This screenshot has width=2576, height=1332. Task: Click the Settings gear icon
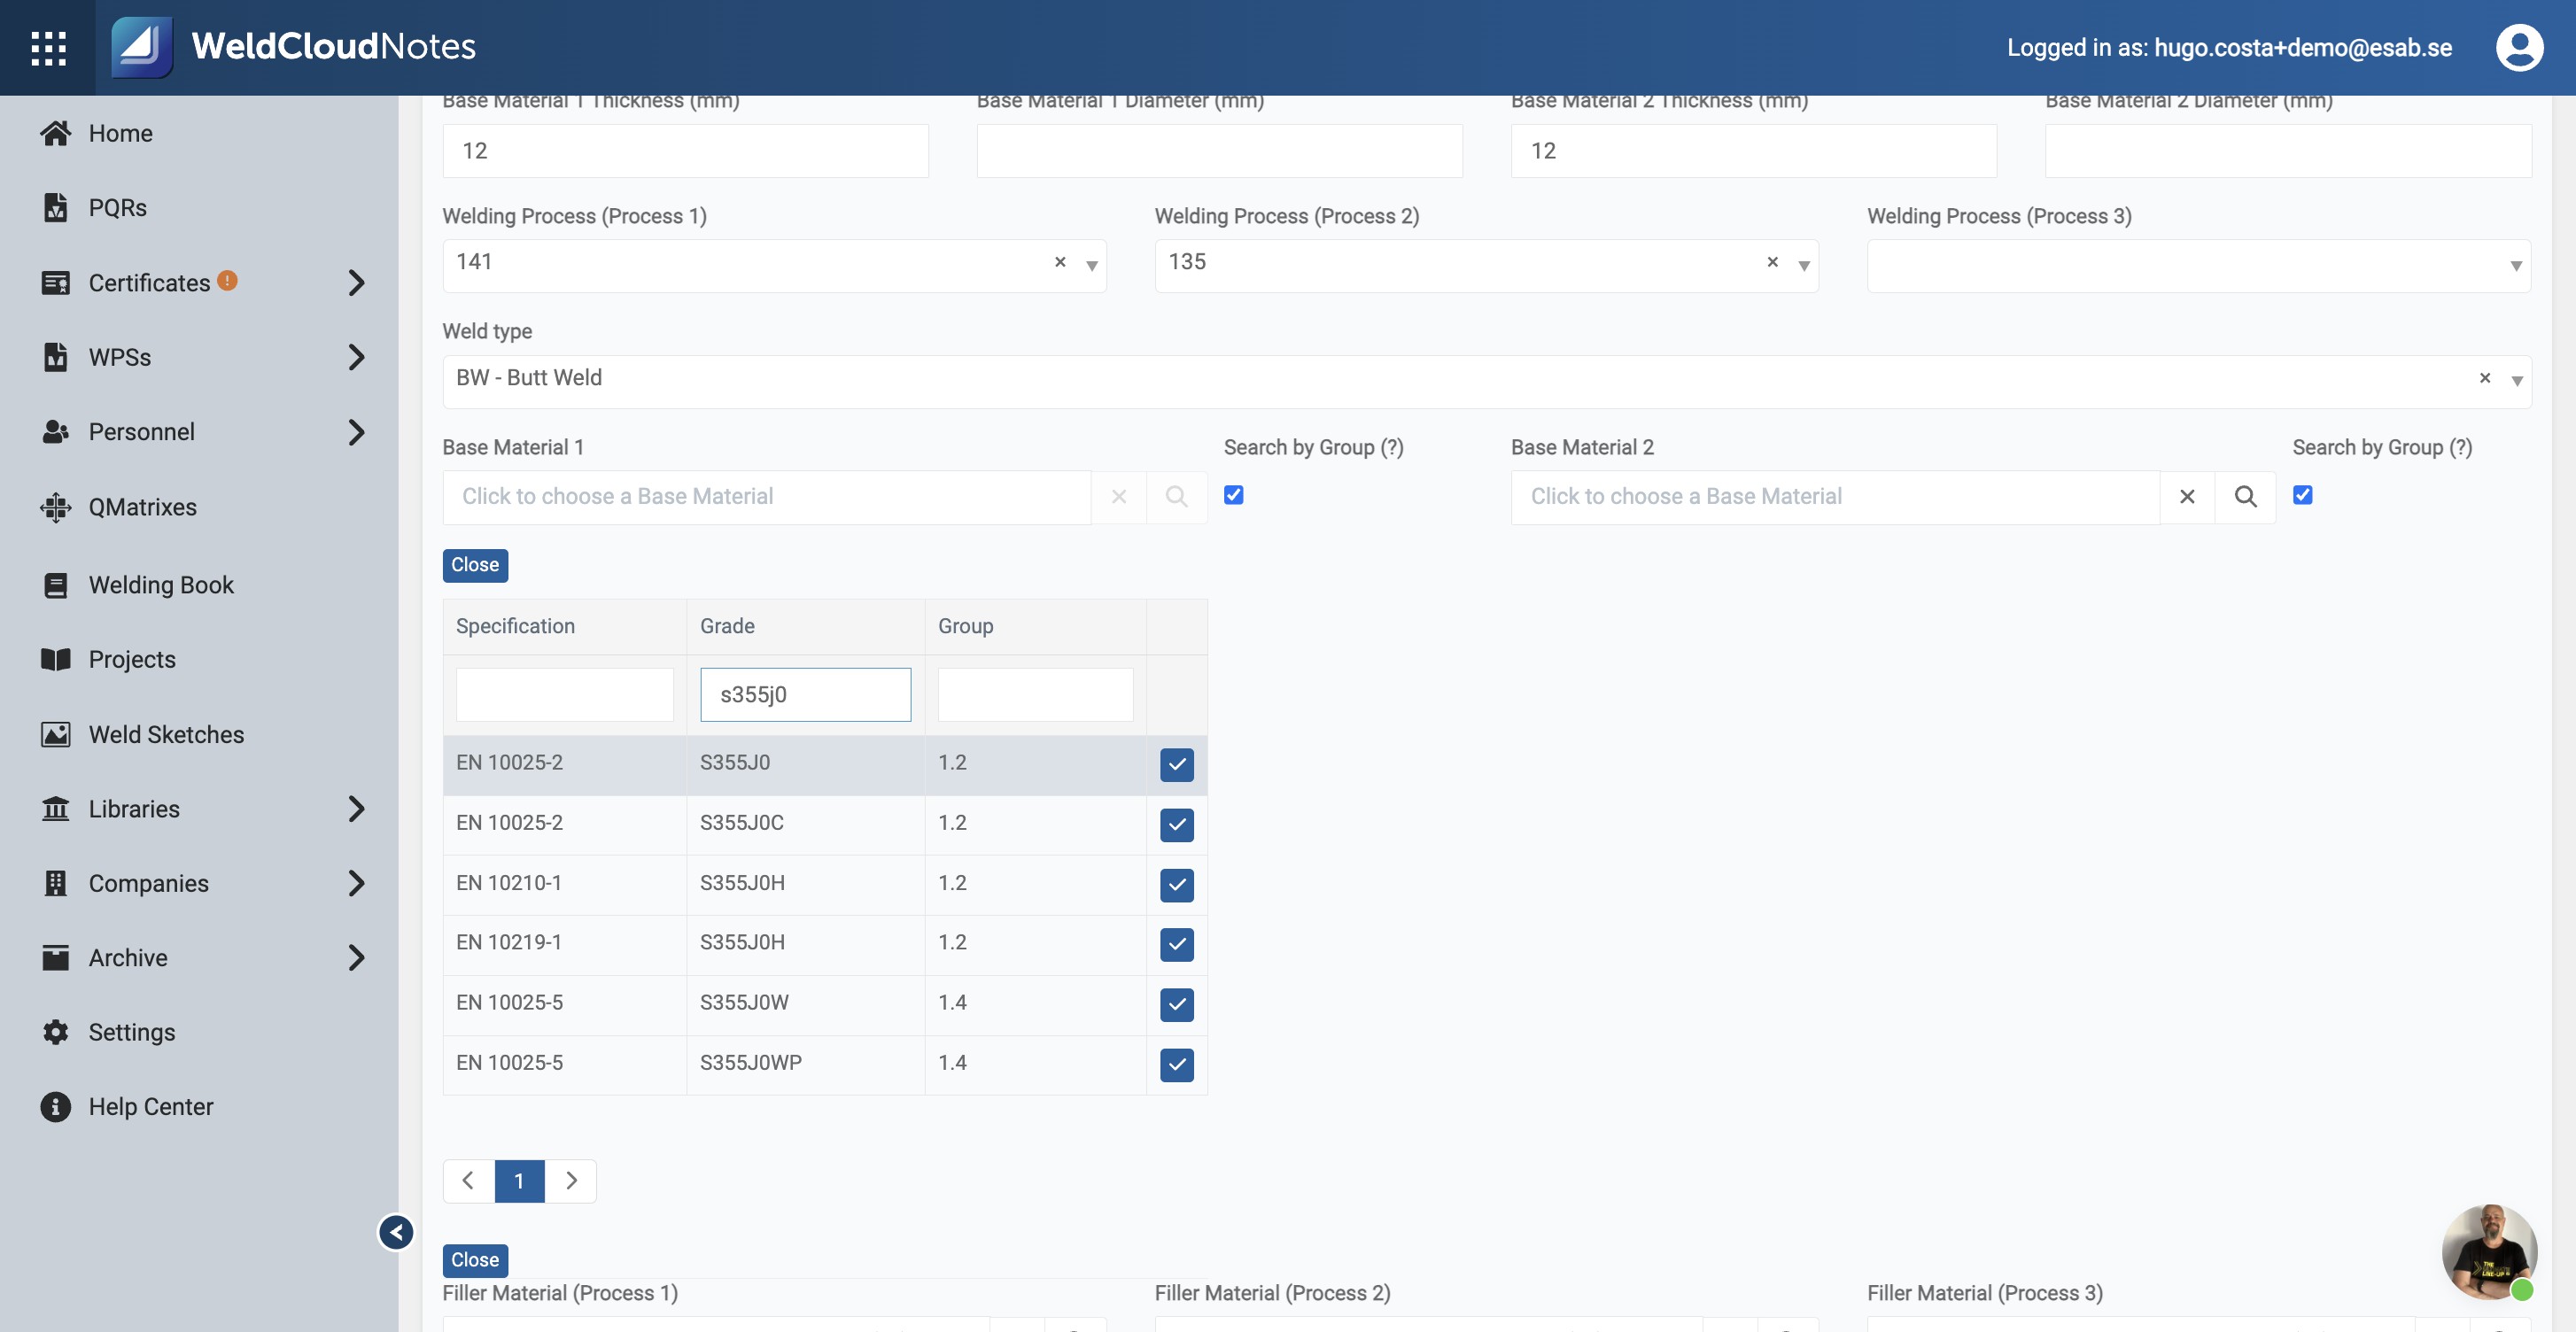pos(56,1032)
